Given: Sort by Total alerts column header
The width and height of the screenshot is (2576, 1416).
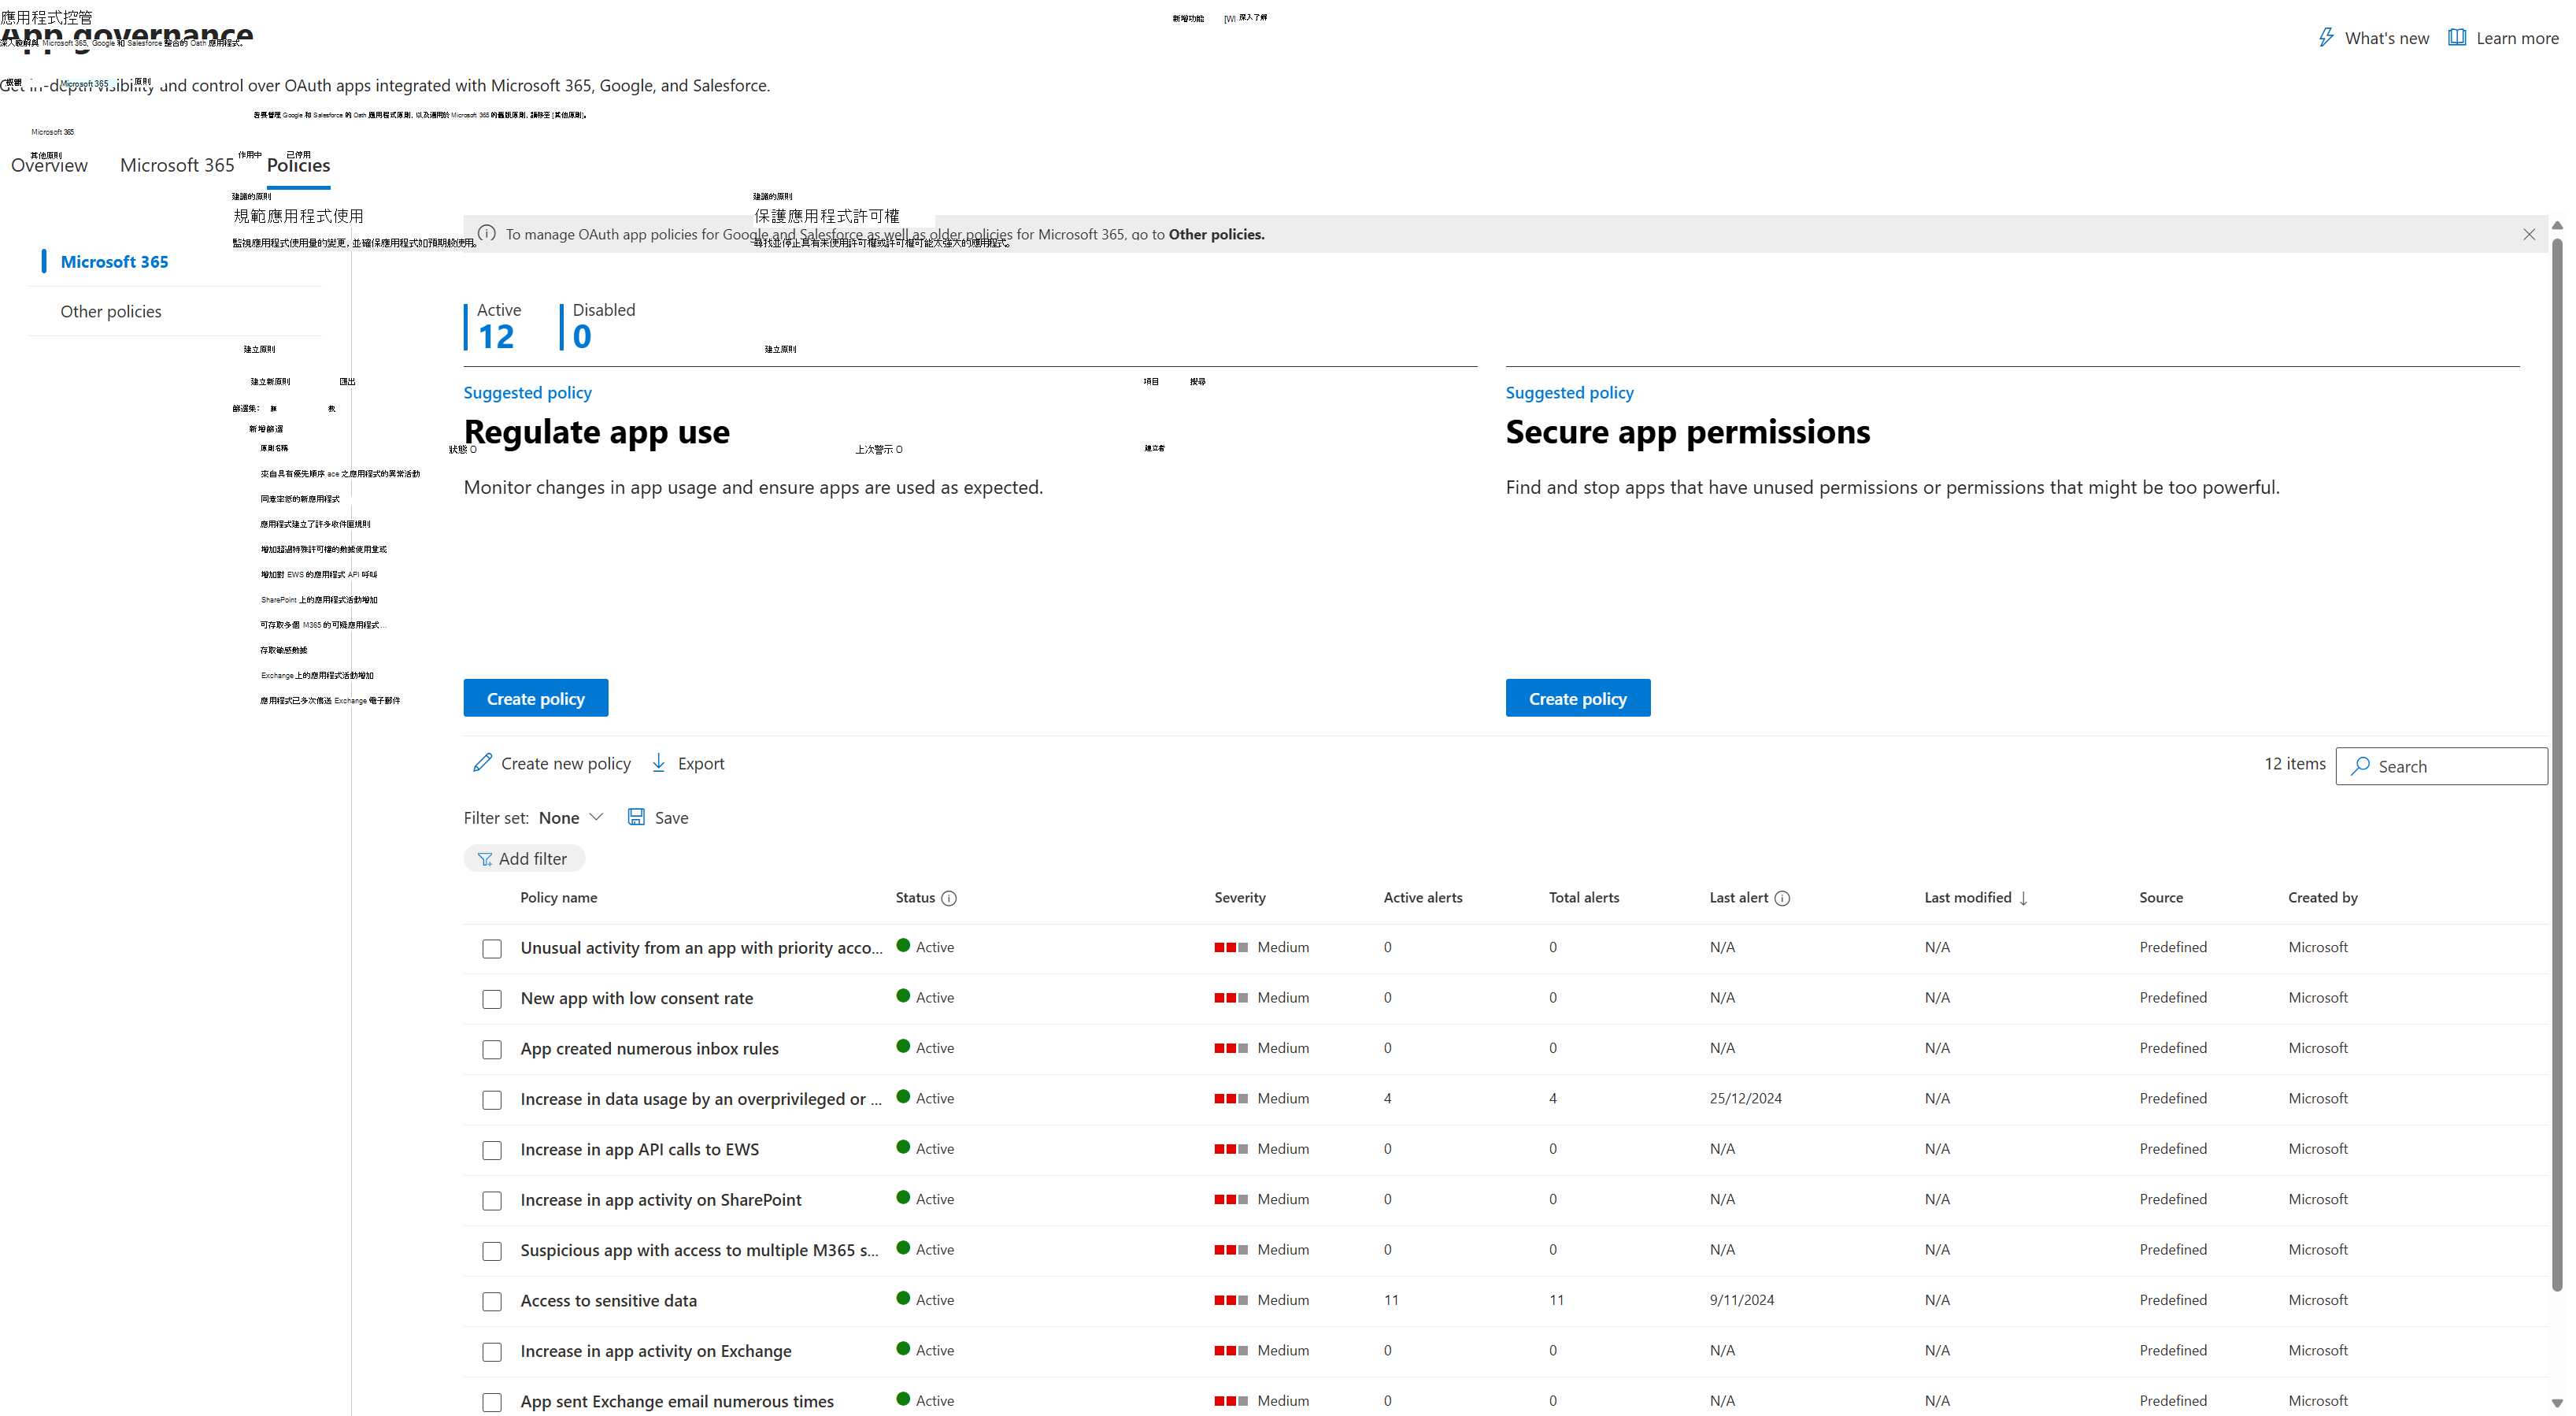Looking at the screenshot, I should click(1584, 898).
